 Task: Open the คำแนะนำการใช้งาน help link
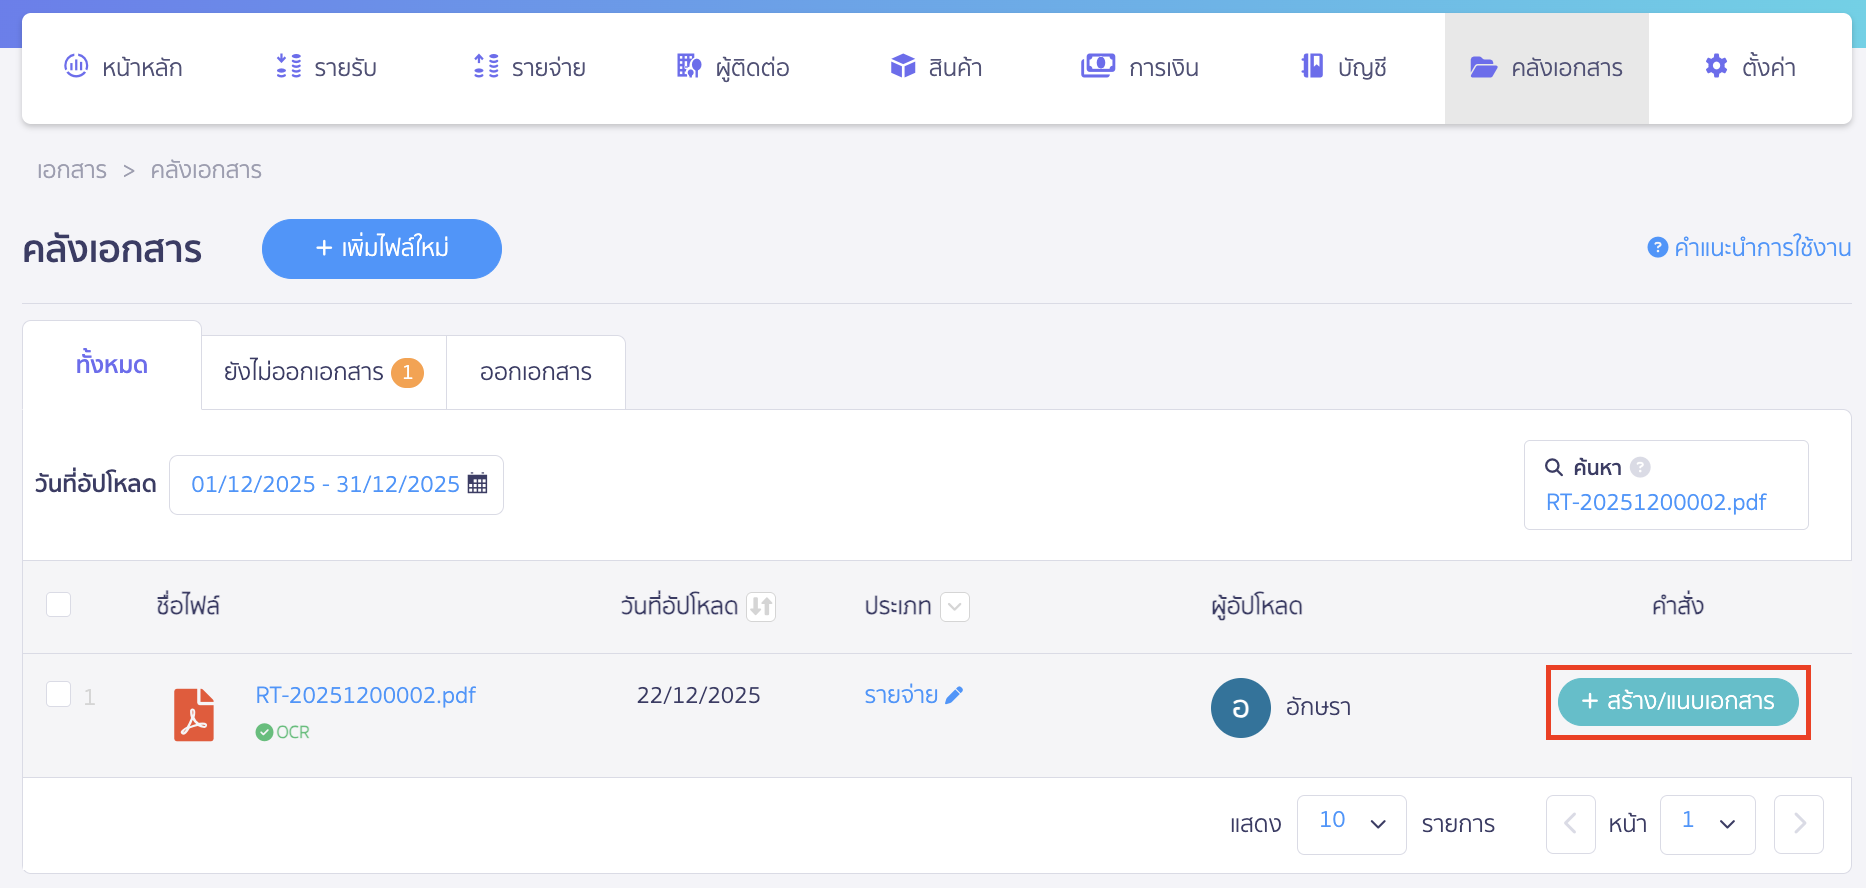coord(1749,247)
